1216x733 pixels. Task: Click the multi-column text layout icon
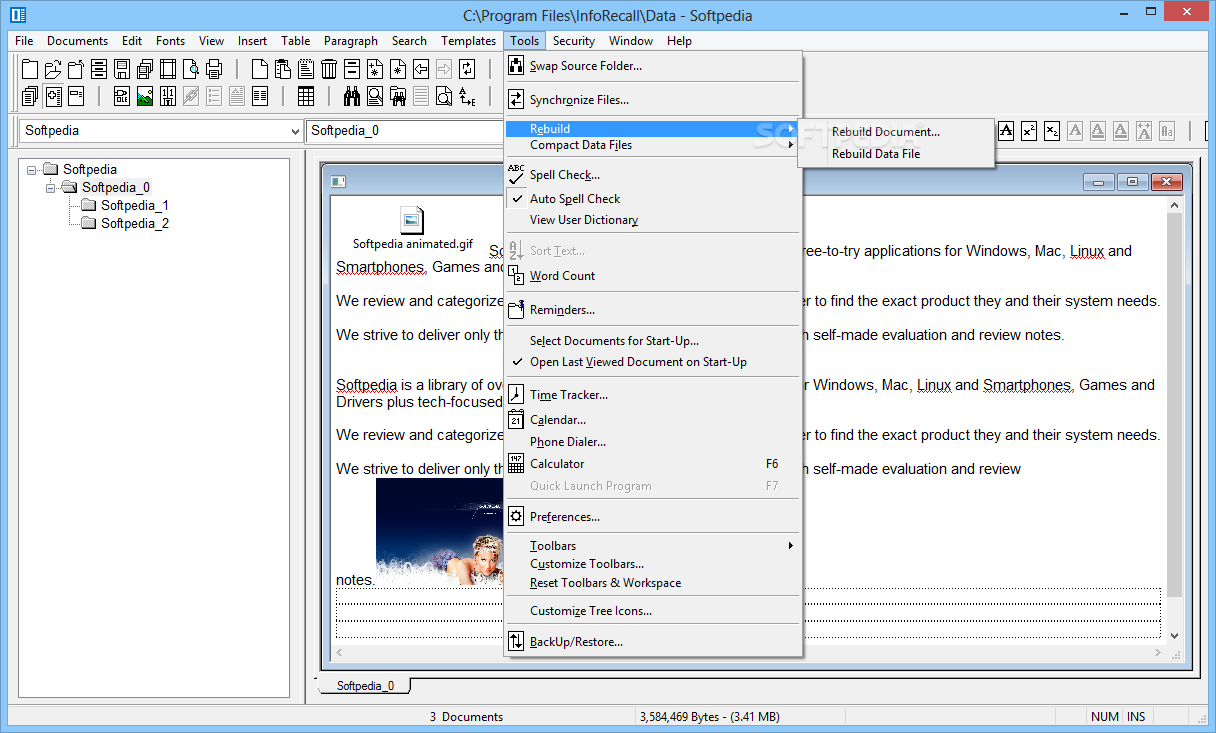[x=260, y=96]
